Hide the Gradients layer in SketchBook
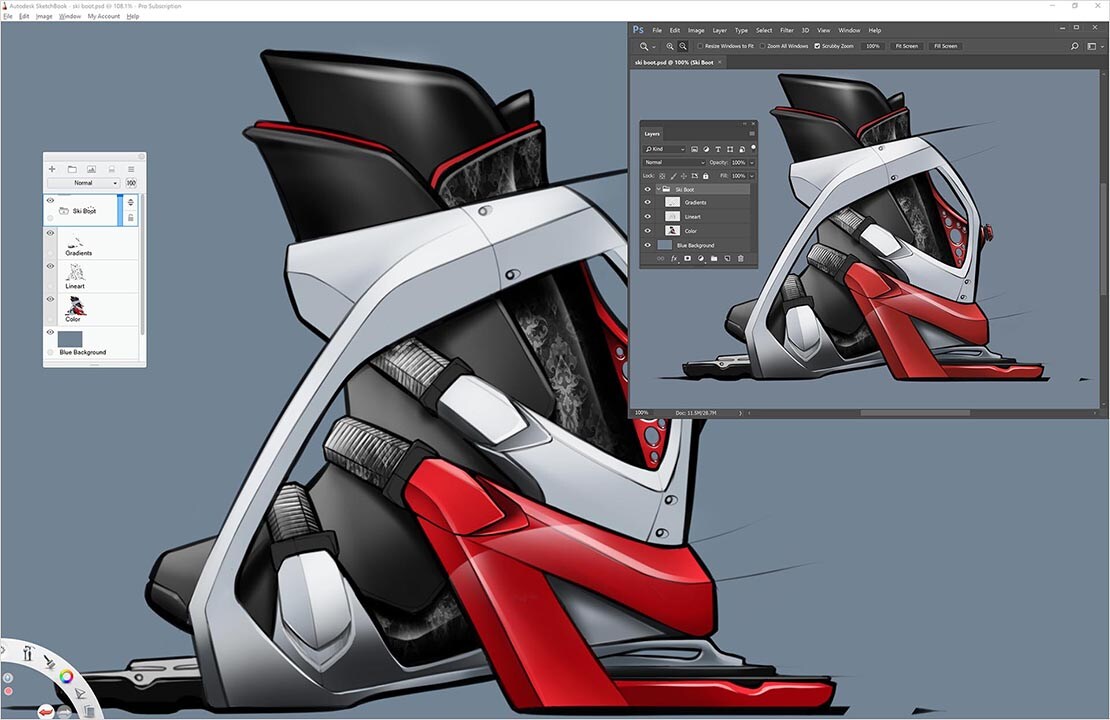1110x720 pixels. point(50,233)
